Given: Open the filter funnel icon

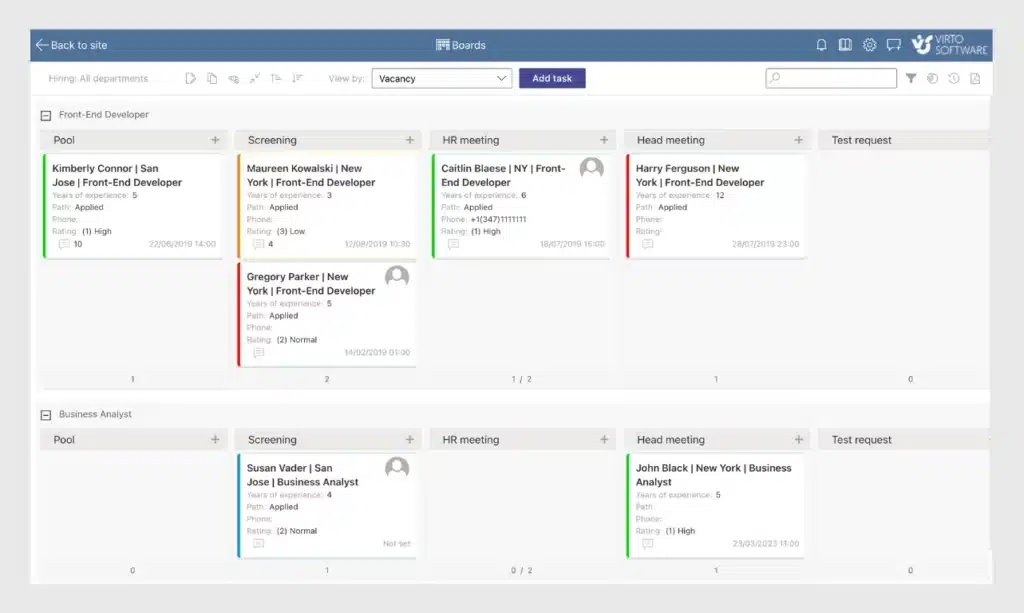Looking at the screenshot, I should (911, 78).
